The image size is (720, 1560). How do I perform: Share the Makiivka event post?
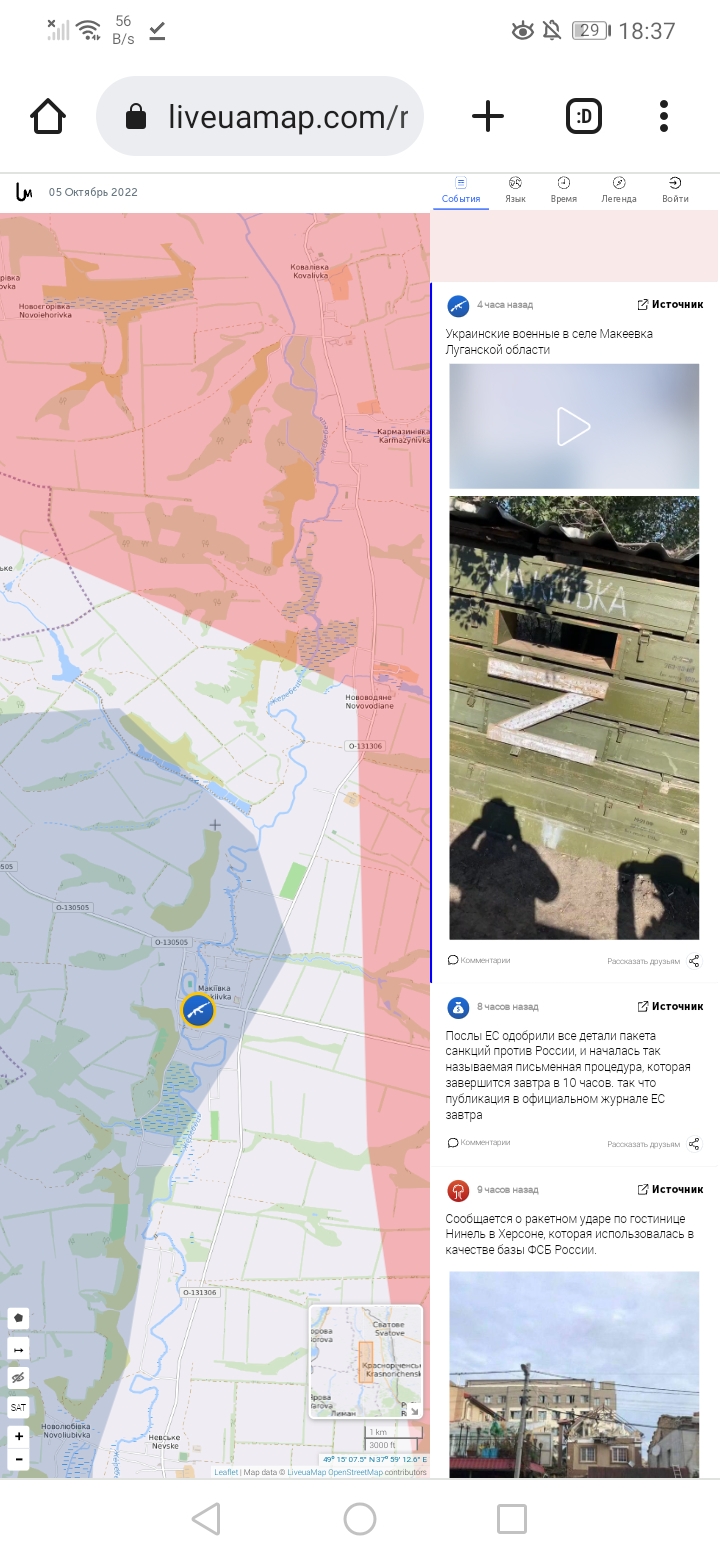tap(694, 961)
